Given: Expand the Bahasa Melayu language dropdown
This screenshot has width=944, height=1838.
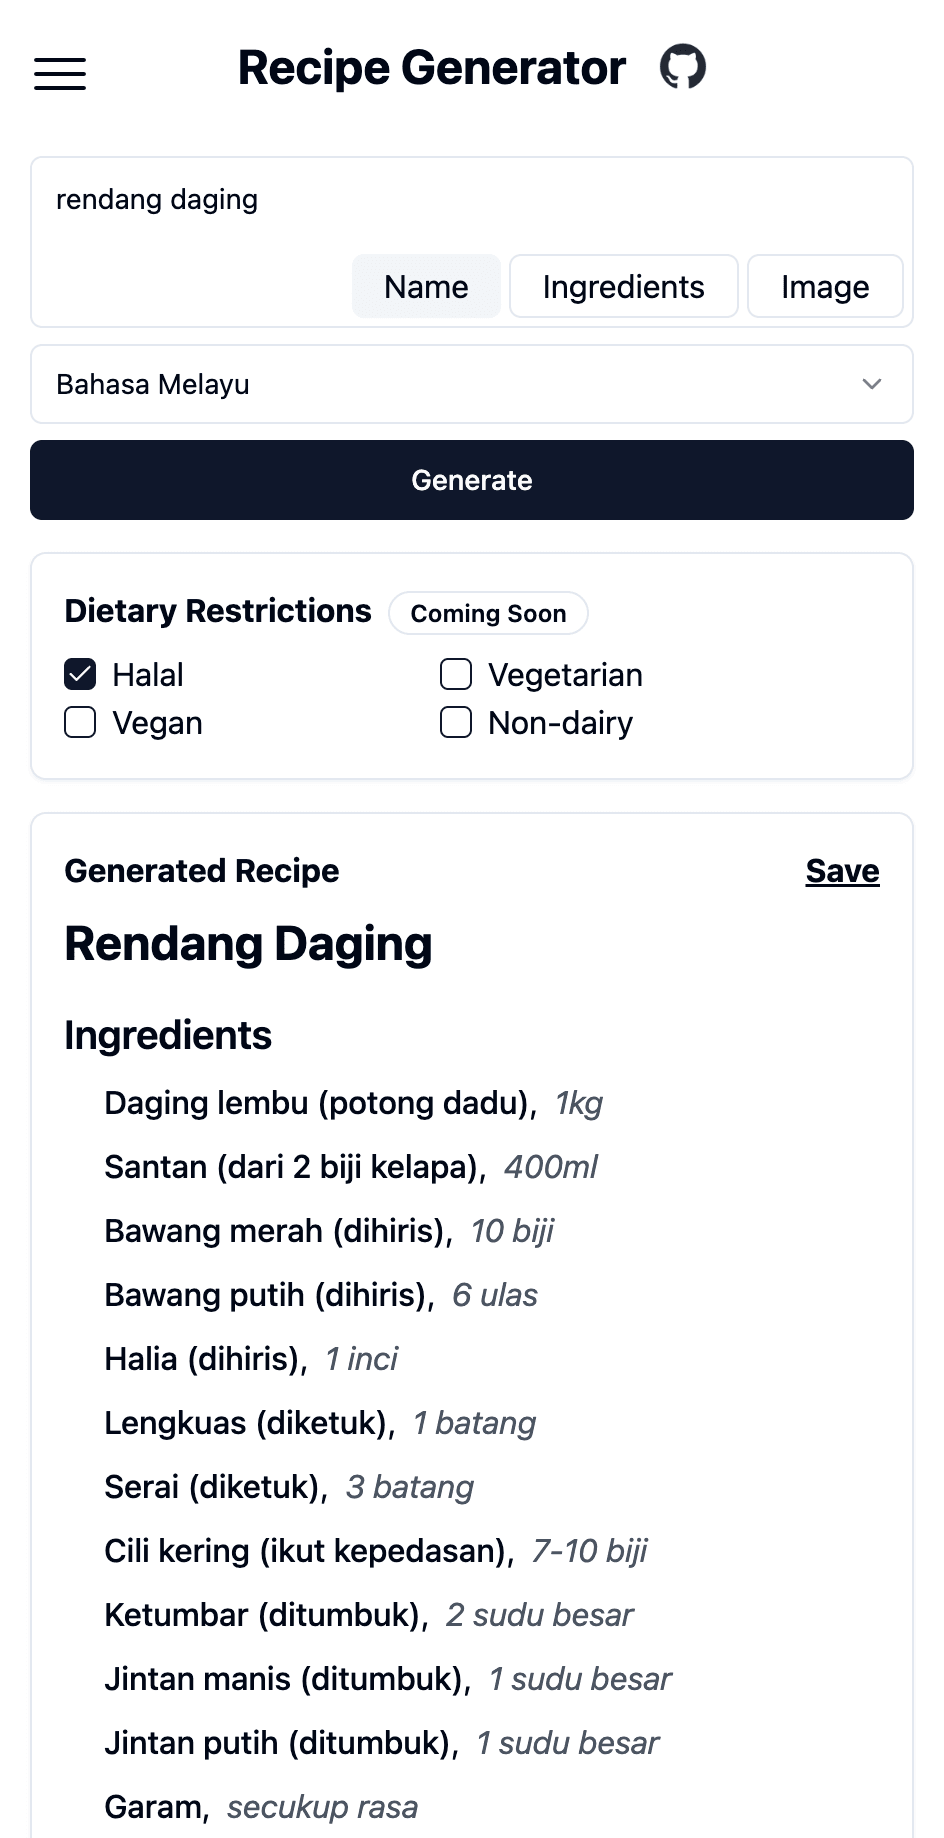Looking at the screenshot, I should [x=472, y=384].
